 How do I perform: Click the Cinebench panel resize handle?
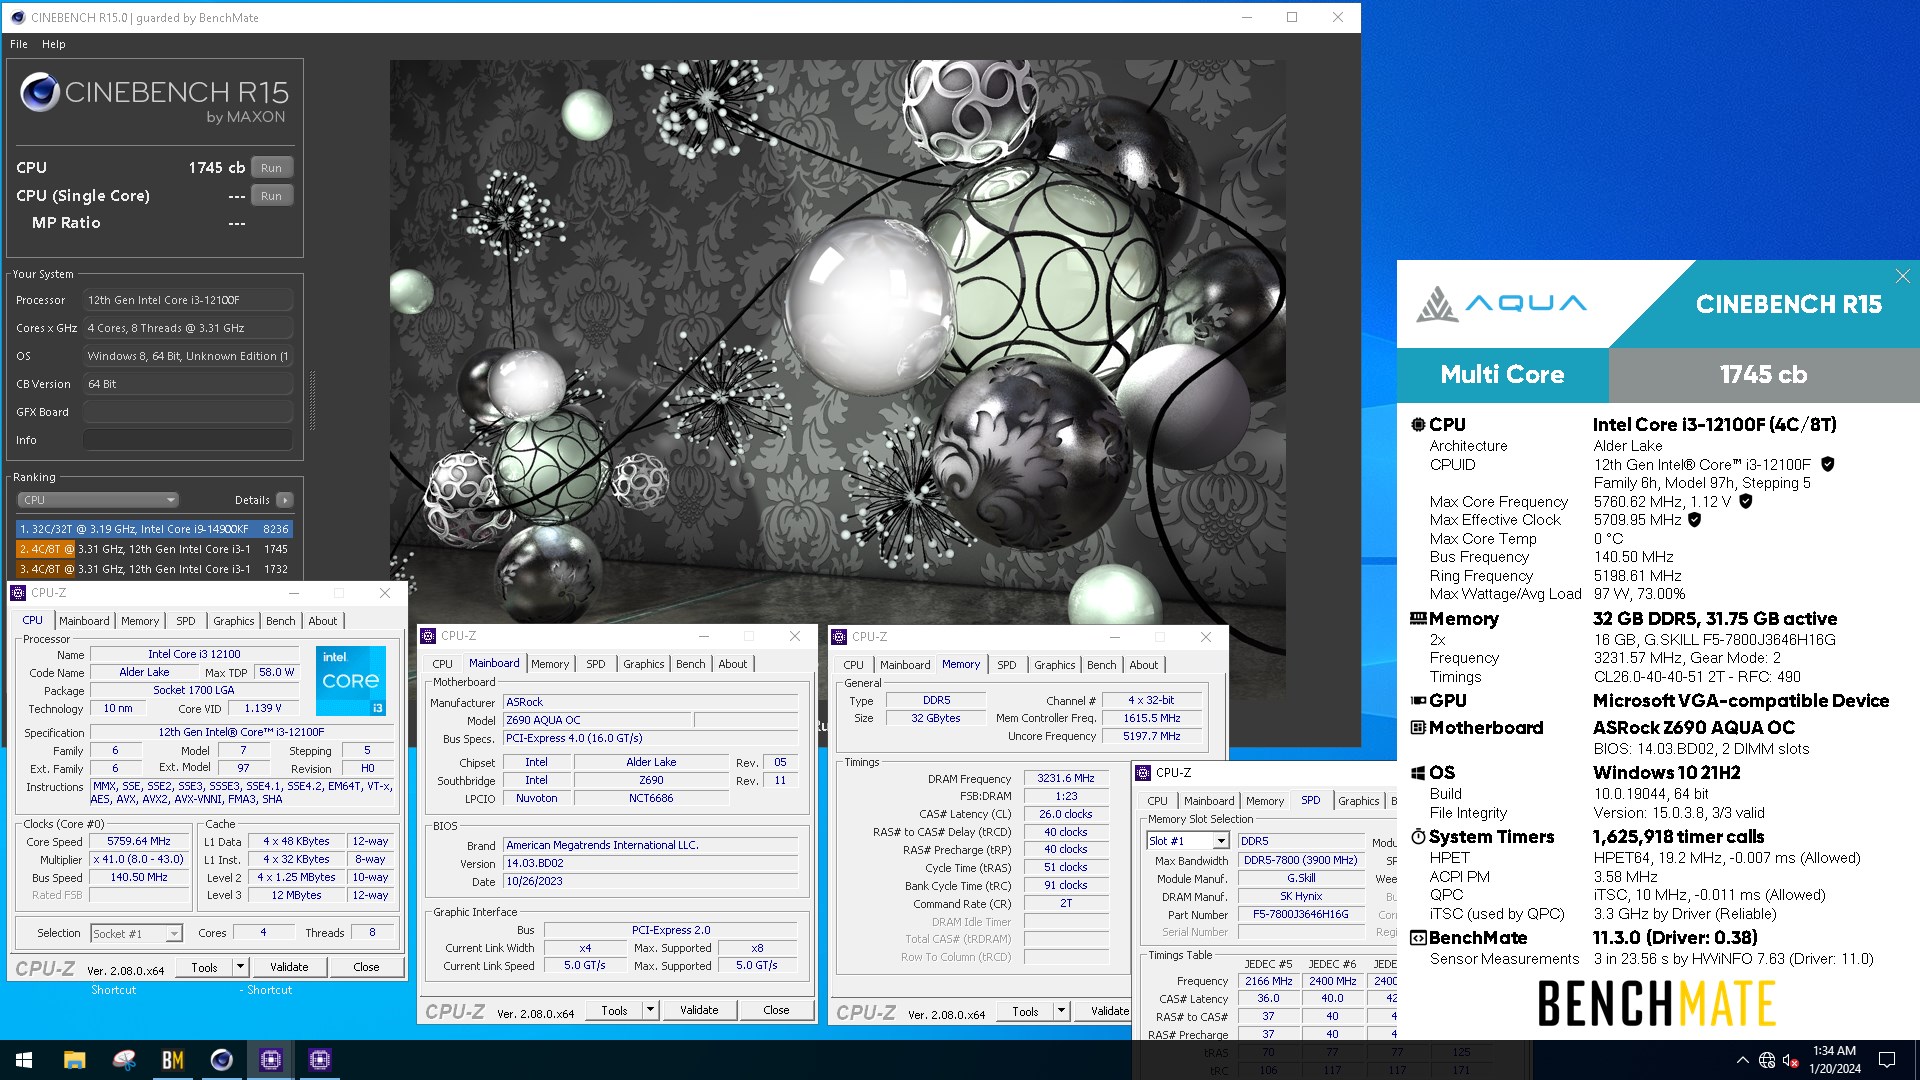tap(312, 400)
